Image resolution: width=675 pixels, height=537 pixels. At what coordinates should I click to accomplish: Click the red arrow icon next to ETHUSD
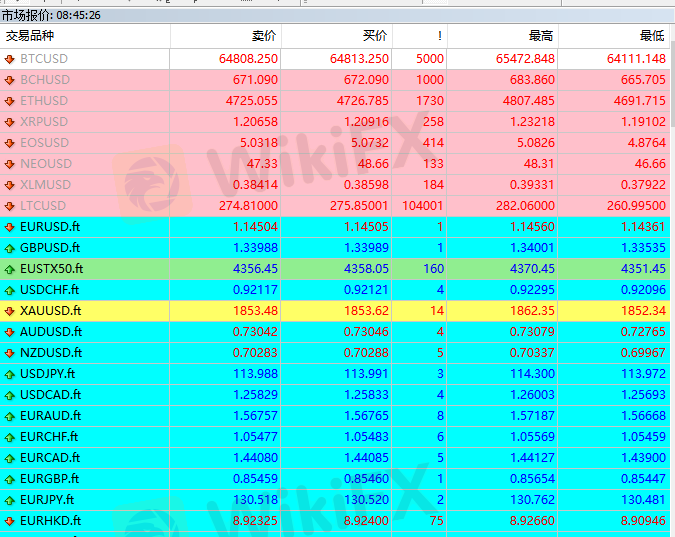pyautogui.click(x=10, y=101)
